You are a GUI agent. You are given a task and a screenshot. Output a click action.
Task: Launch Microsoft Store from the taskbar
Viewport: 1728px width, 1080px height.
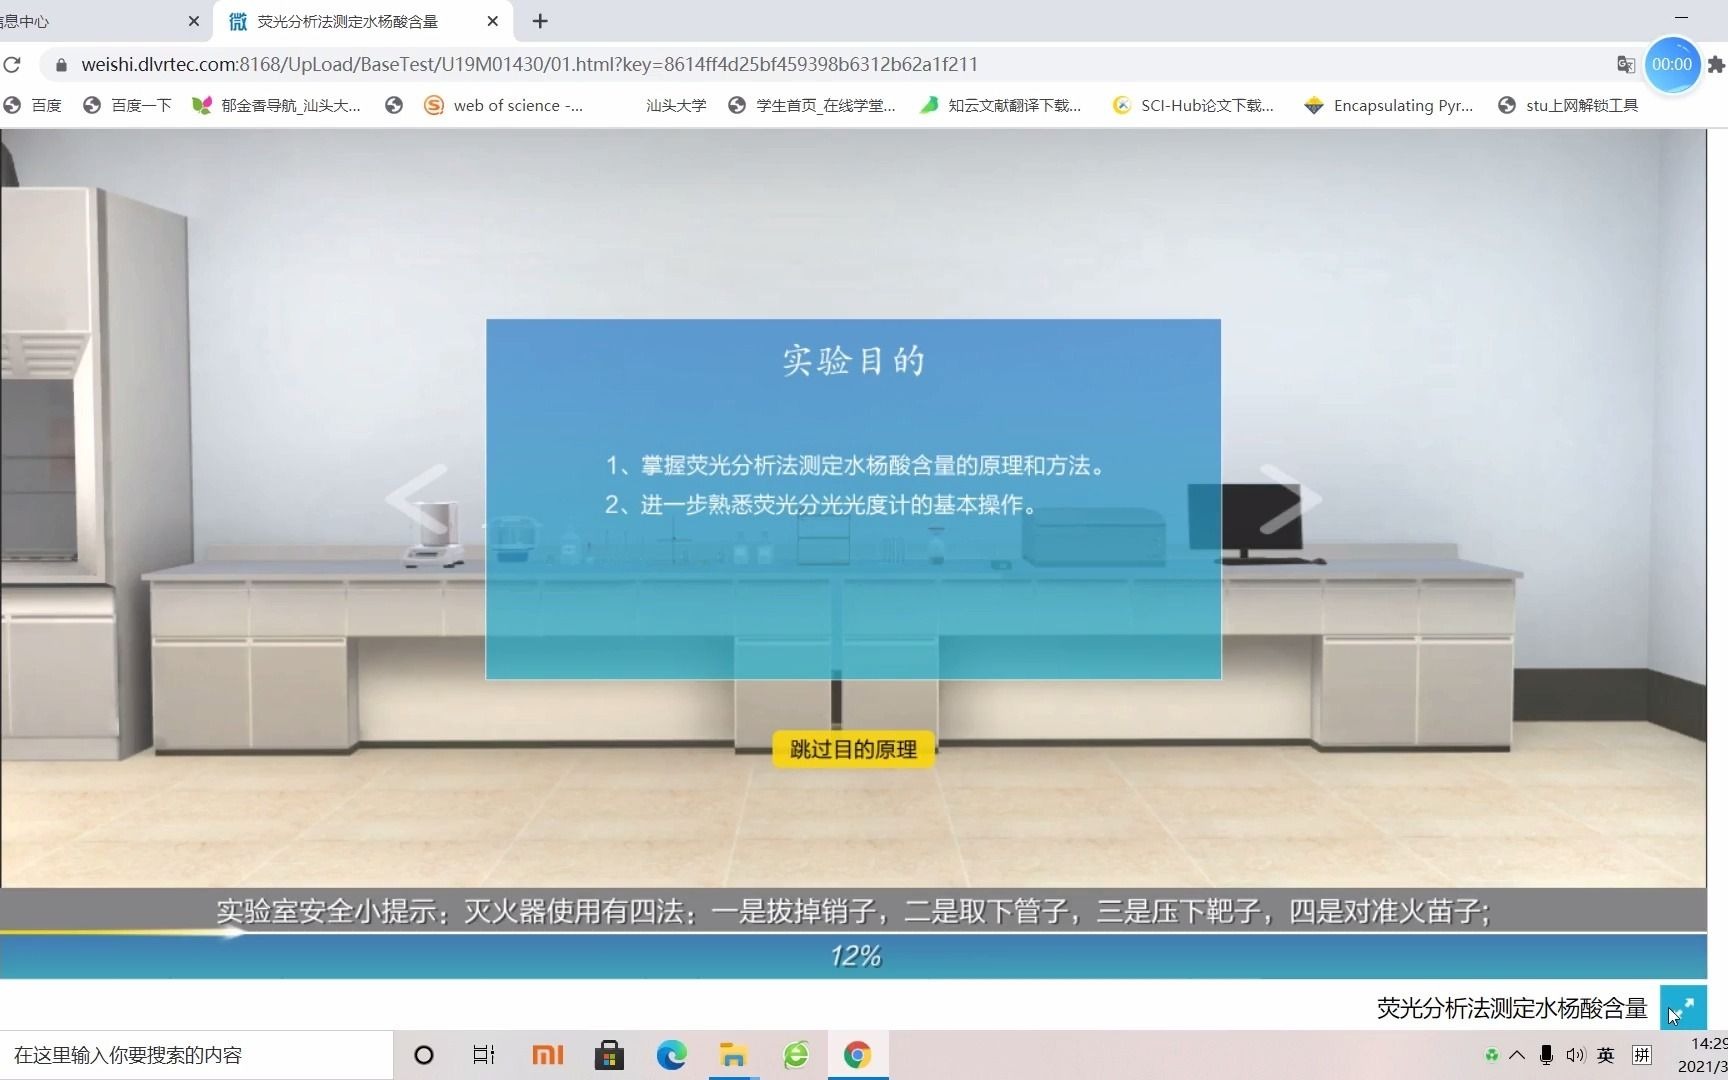[x=609, y=1055]
